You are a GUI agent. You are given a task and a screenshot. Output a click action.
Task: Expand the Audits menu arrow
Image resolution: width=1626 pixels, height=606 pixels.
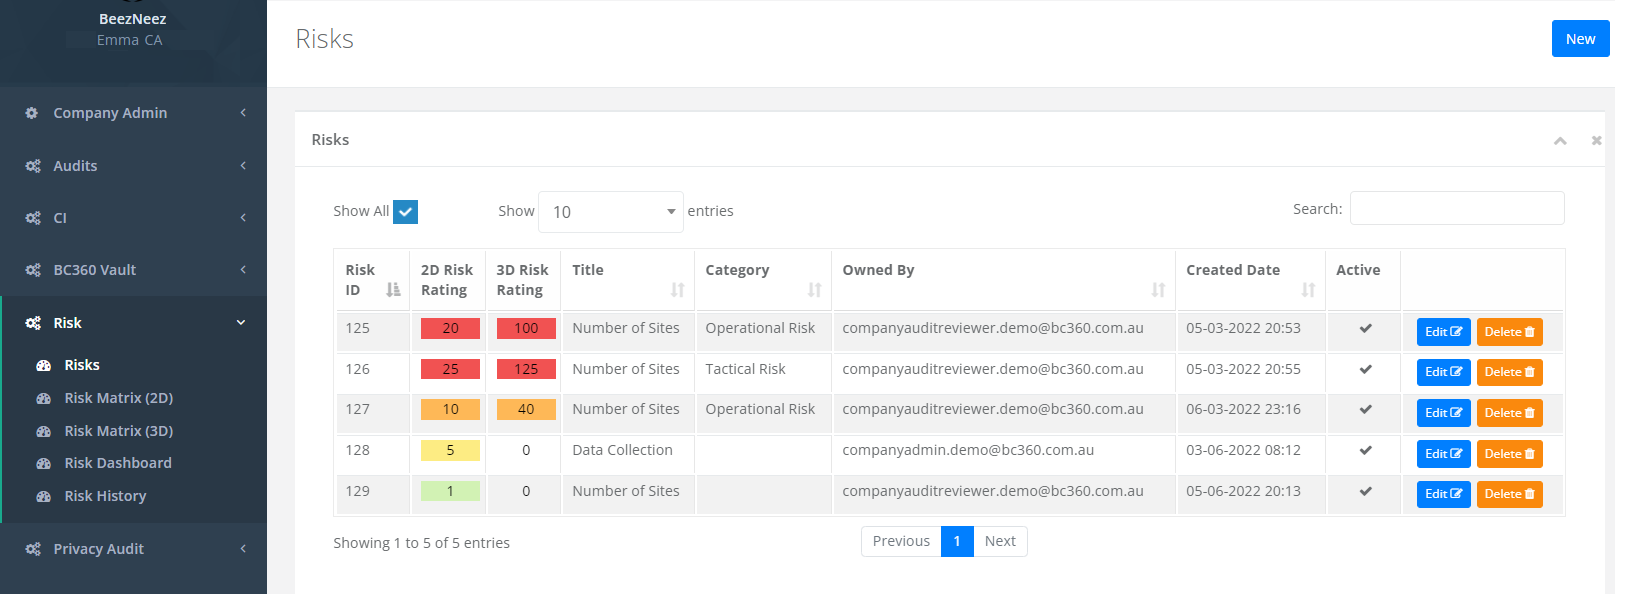coord(243,166)
